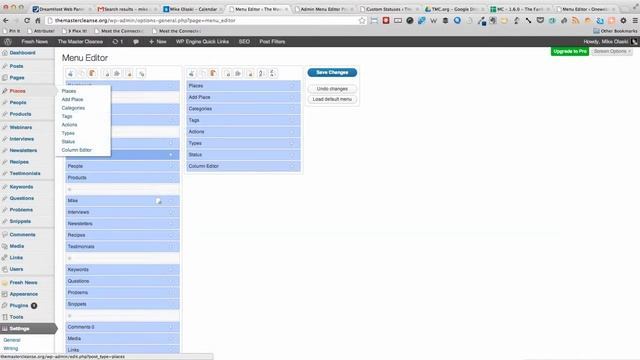Click + New in the admin bar
The height and width of the screenshot is (360, 640).
tap(158, 42)
